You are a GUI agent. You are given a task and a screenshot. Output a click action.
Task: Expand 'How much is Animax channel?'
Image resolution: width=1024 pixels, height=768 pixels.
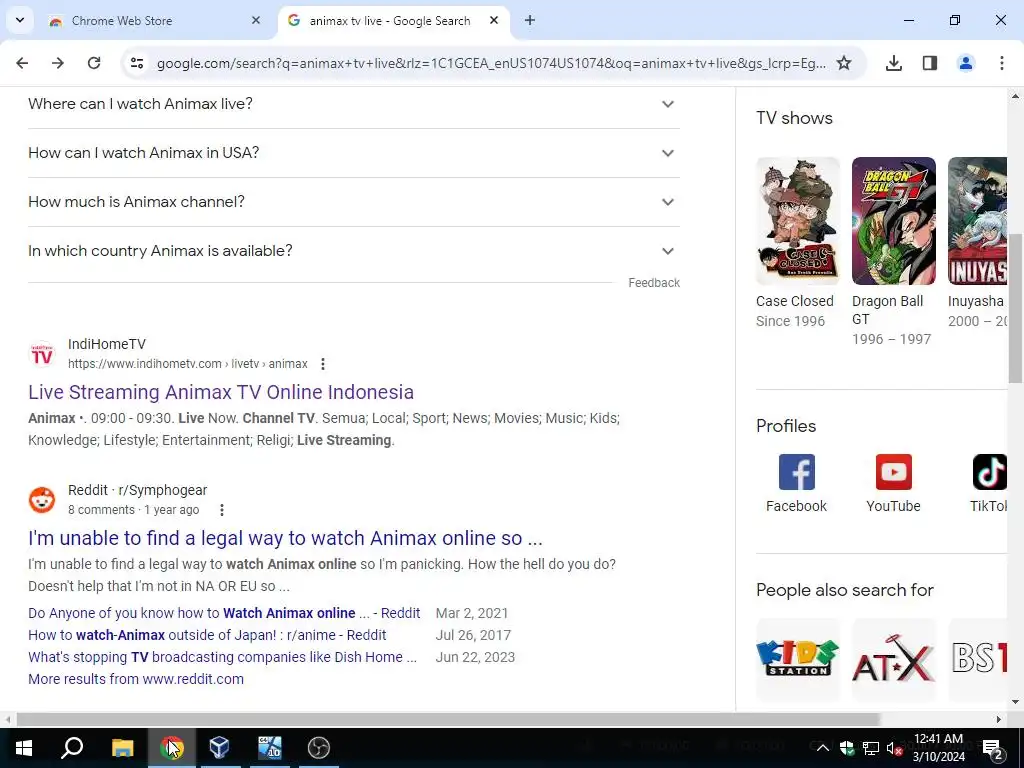[354, 202]
